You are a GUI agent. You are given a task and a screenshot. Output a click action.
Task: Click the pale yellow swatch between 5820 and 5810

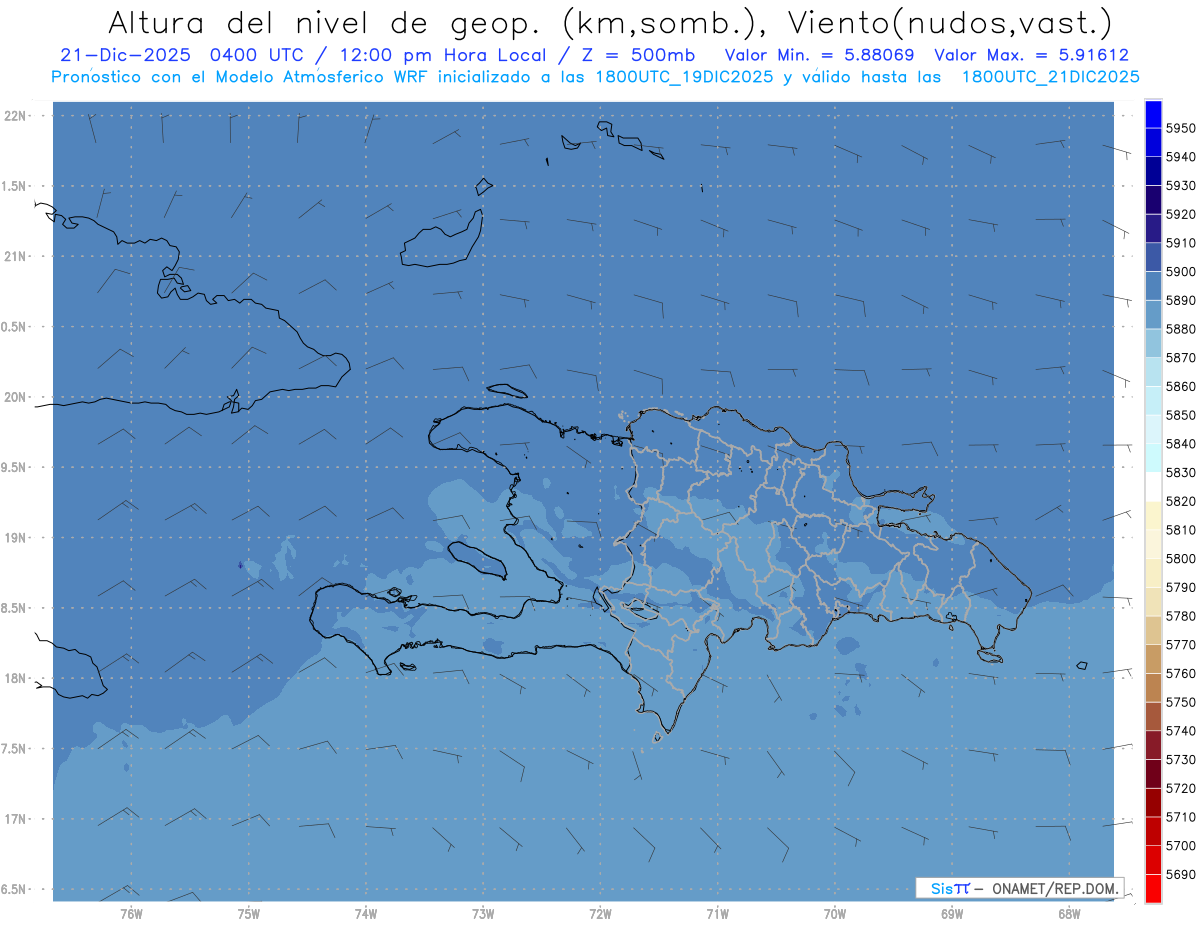pos(1153,515)
